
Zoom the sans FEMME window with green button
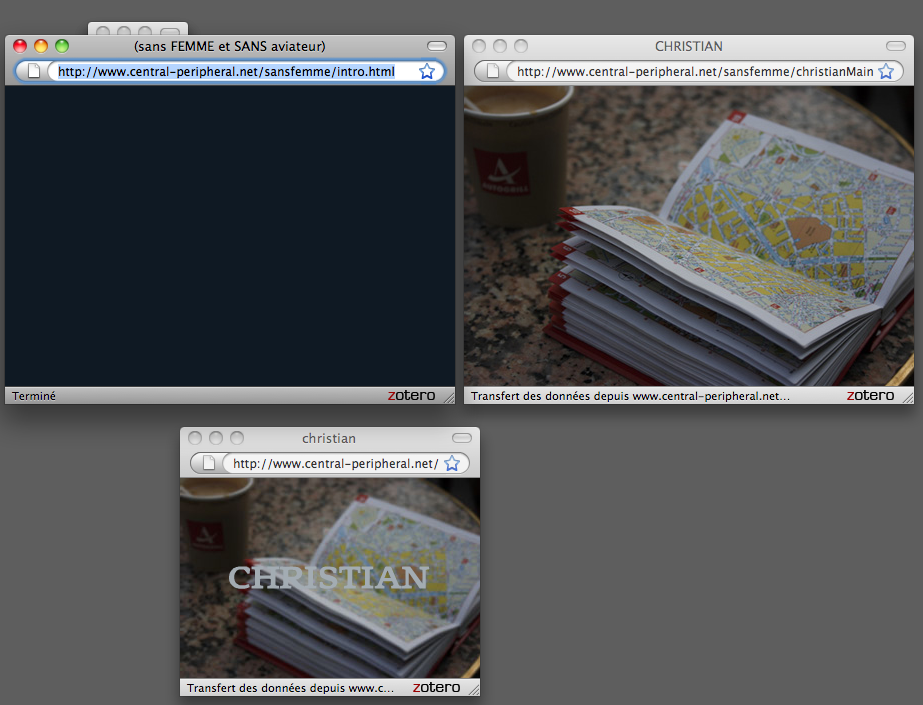(62, 46)
